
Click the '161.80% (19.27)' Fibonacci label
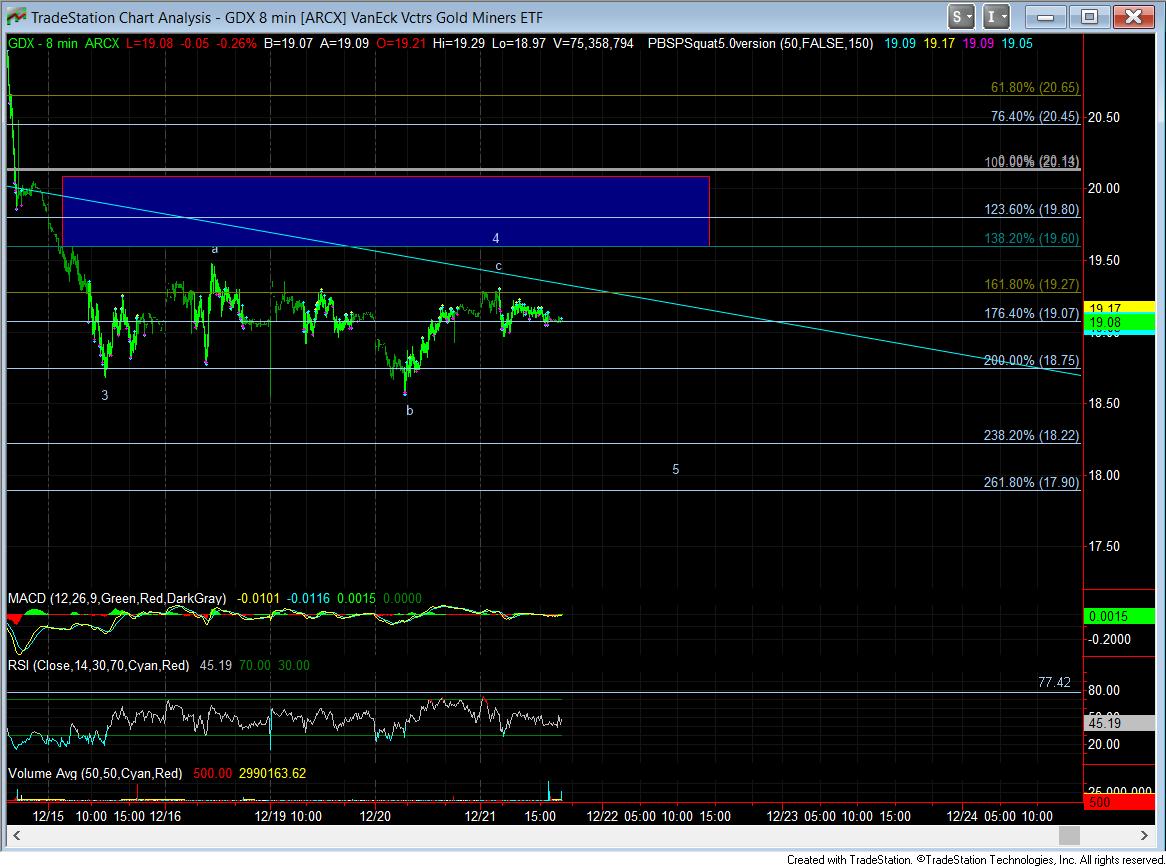pos(1031,285)
